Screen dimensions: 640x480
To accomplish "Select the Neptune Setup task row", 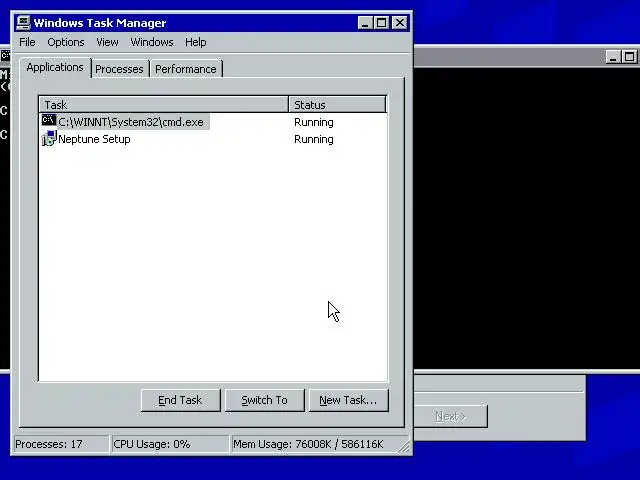I will pos(213,139).
